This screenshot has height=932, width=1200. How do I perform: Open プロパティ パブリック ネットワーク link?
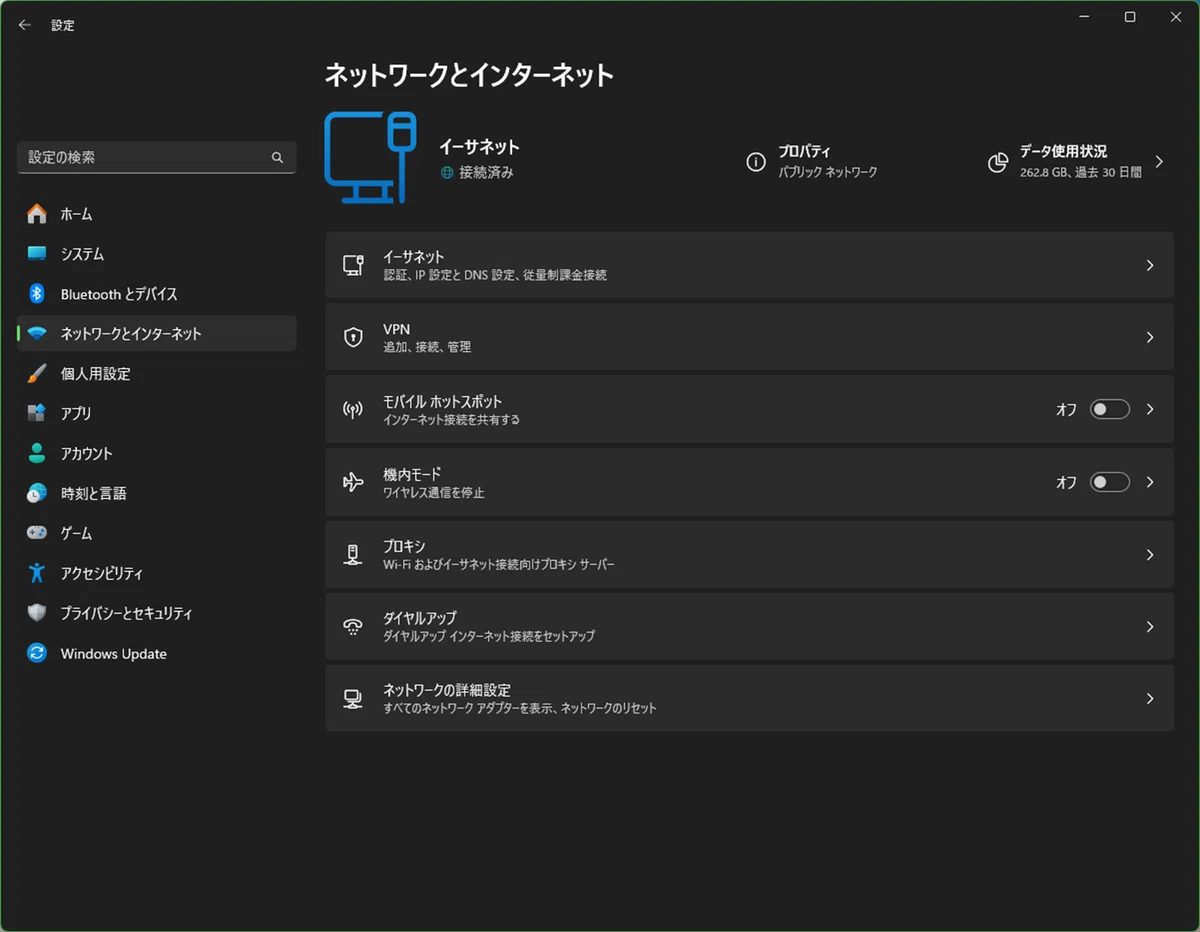click(812, 162)
